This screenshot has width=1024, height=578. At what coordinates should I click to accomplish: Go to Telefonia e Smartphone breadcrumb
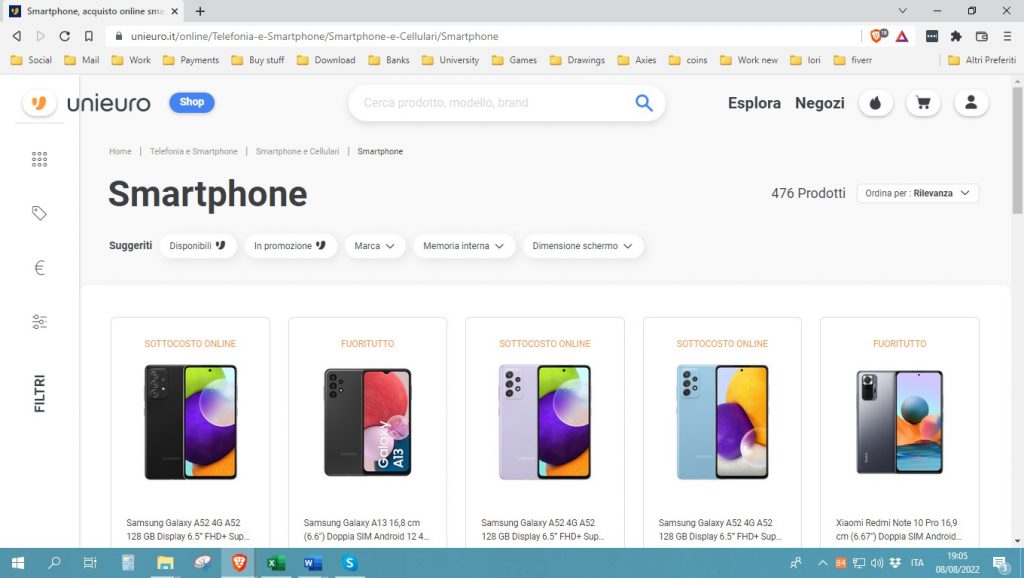[194, 152]
